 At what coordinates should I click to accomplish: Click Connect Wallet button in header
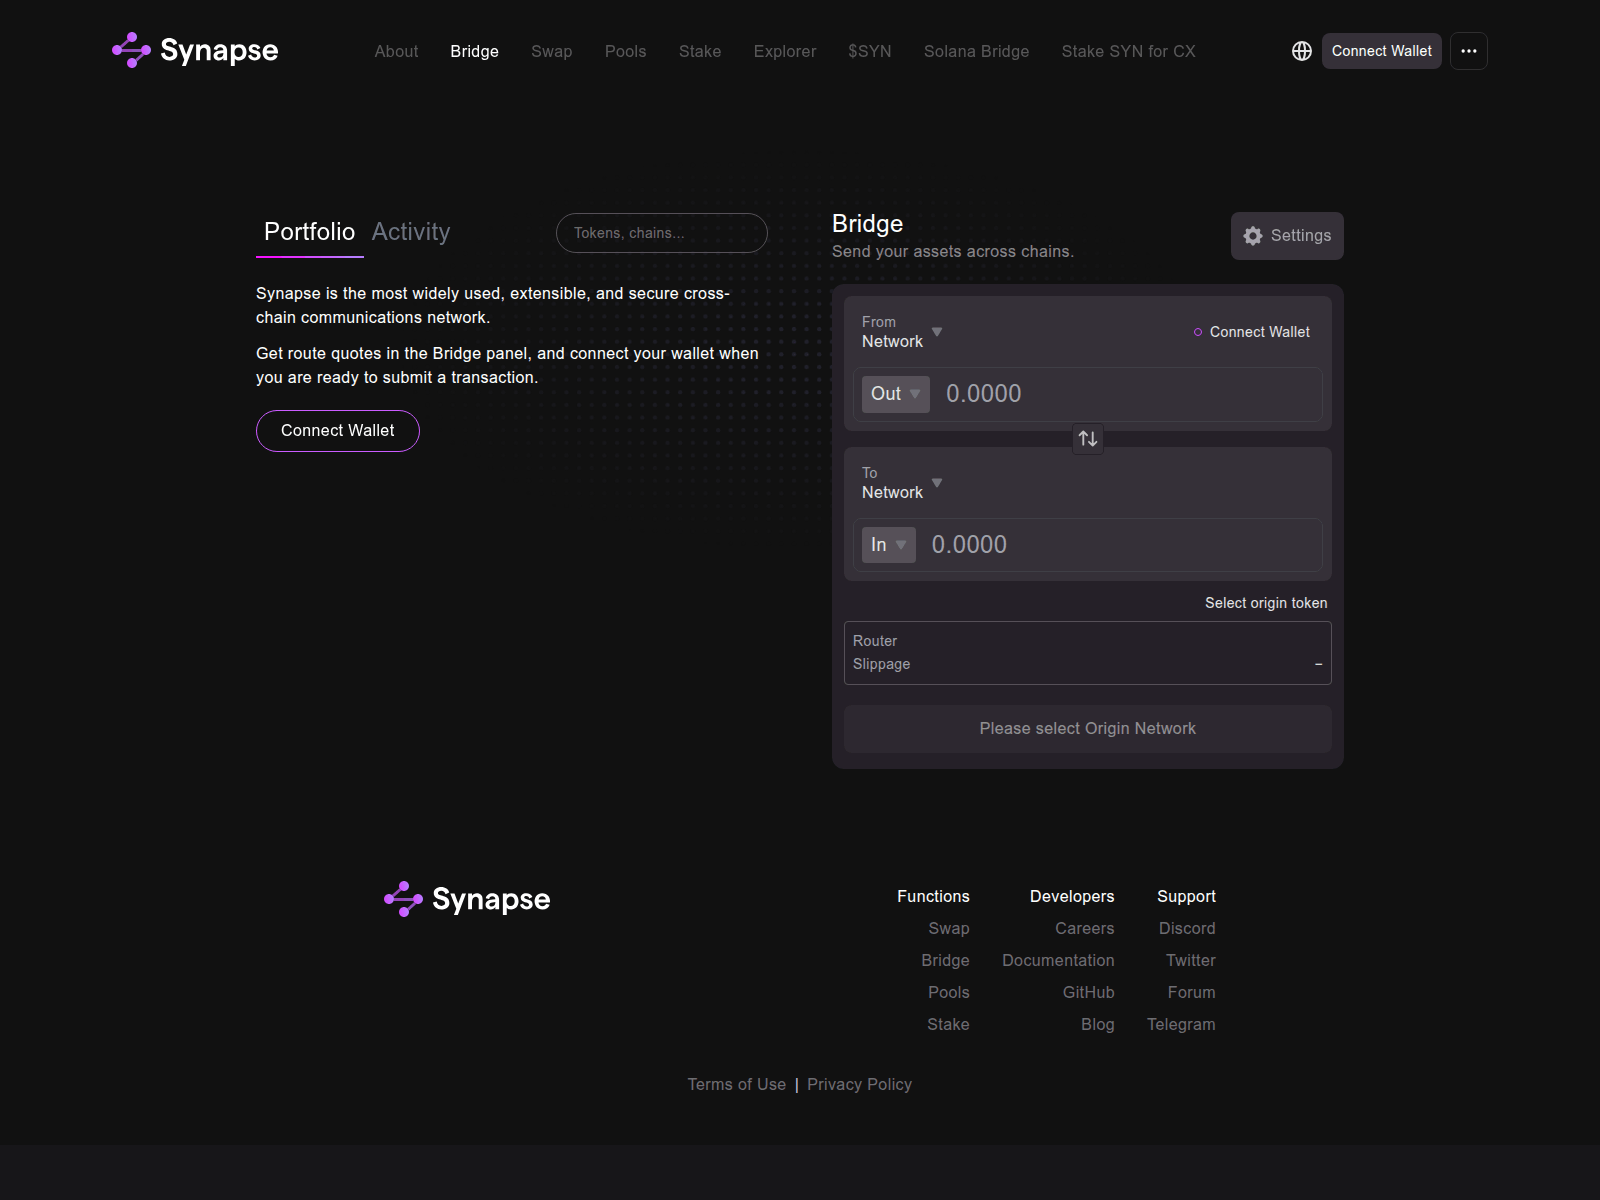(x=1382, y=51)
